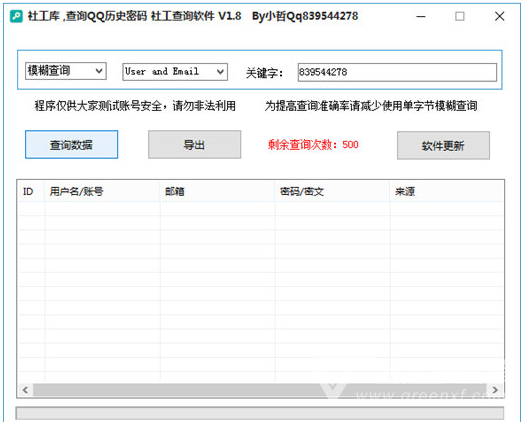Click the left arrow of horizontal scrollbar
The image size is (524, 422).
[25, 390]
